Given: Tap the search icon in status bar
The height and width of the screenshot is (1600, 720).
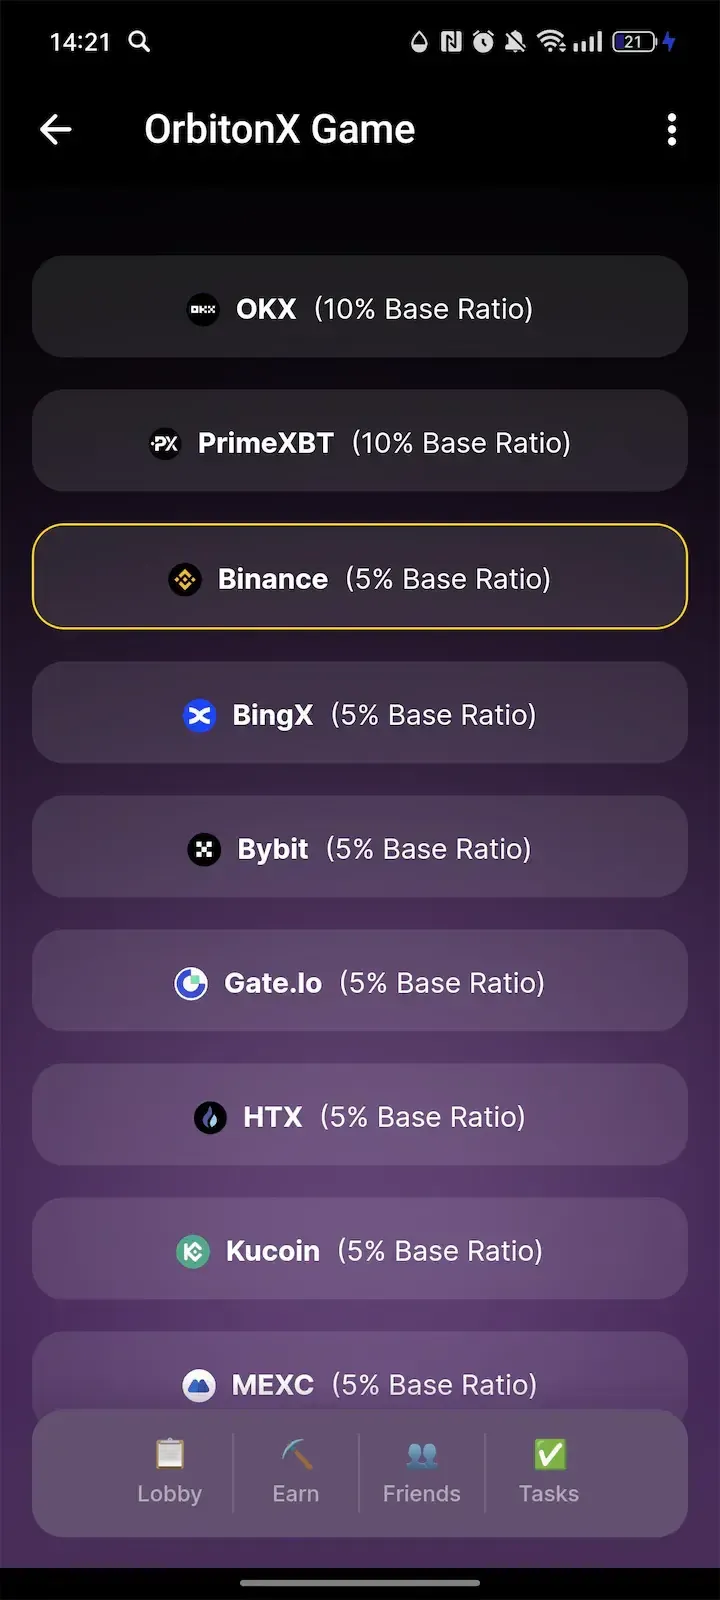Looking at the screenshot, I should pos(139,42).
